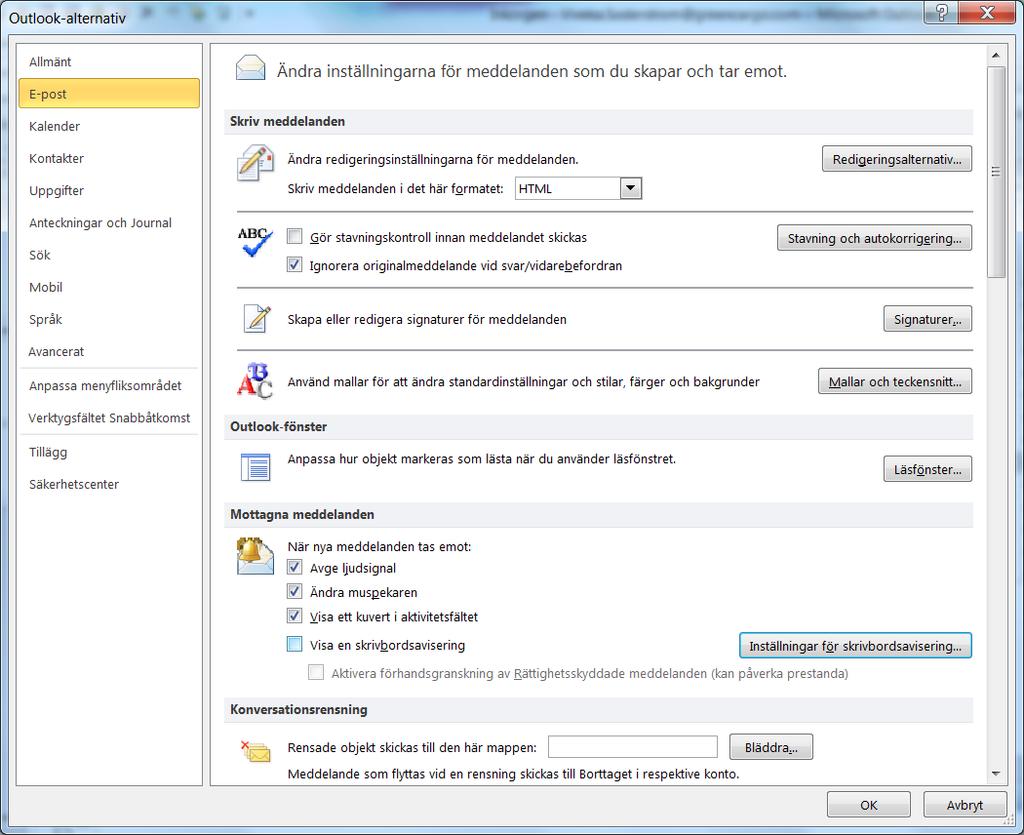
Task: Click 'När nya meddelanden tas emot:' text
Action: [379, 546]
